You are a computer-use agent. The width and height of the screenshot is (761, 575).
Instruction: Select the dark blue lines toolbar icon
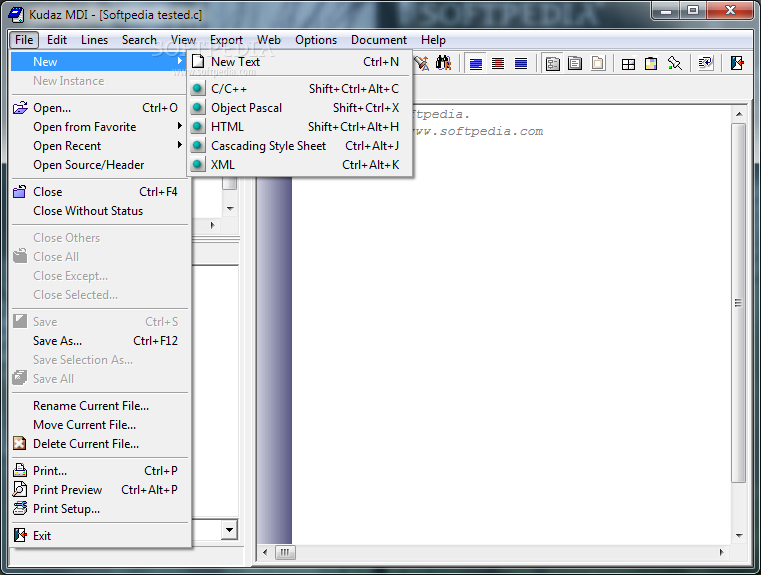click(521, 64)
